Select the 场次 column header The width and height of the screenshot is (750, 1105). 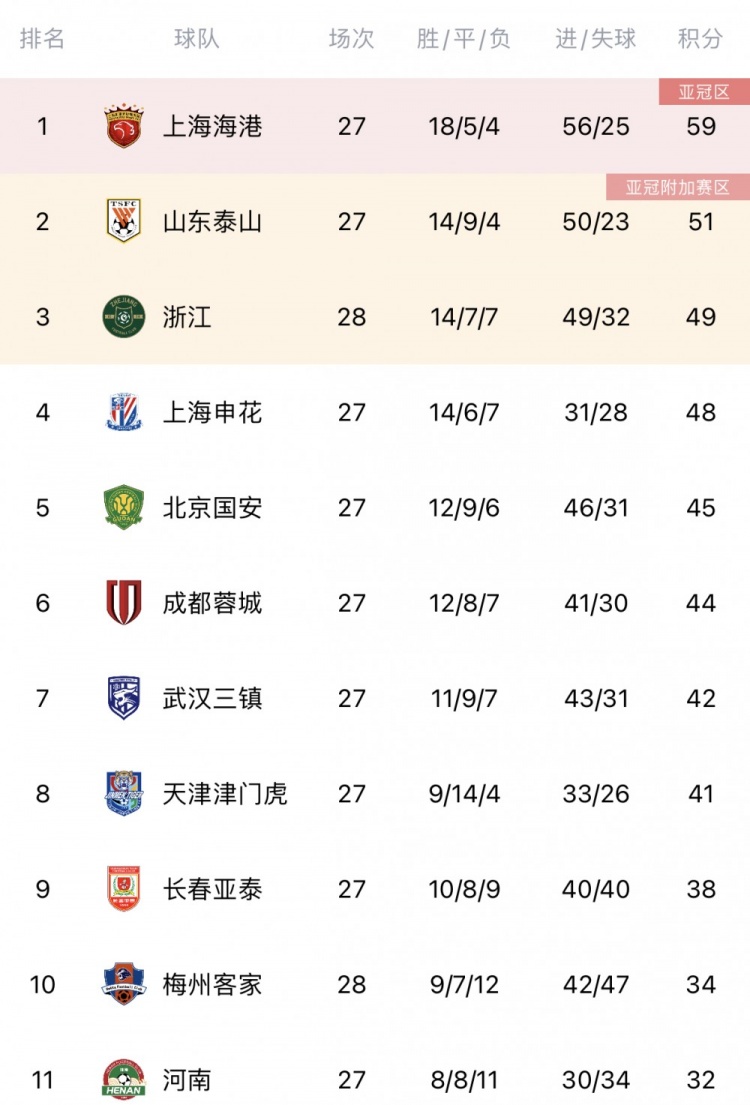click(352, 38)
